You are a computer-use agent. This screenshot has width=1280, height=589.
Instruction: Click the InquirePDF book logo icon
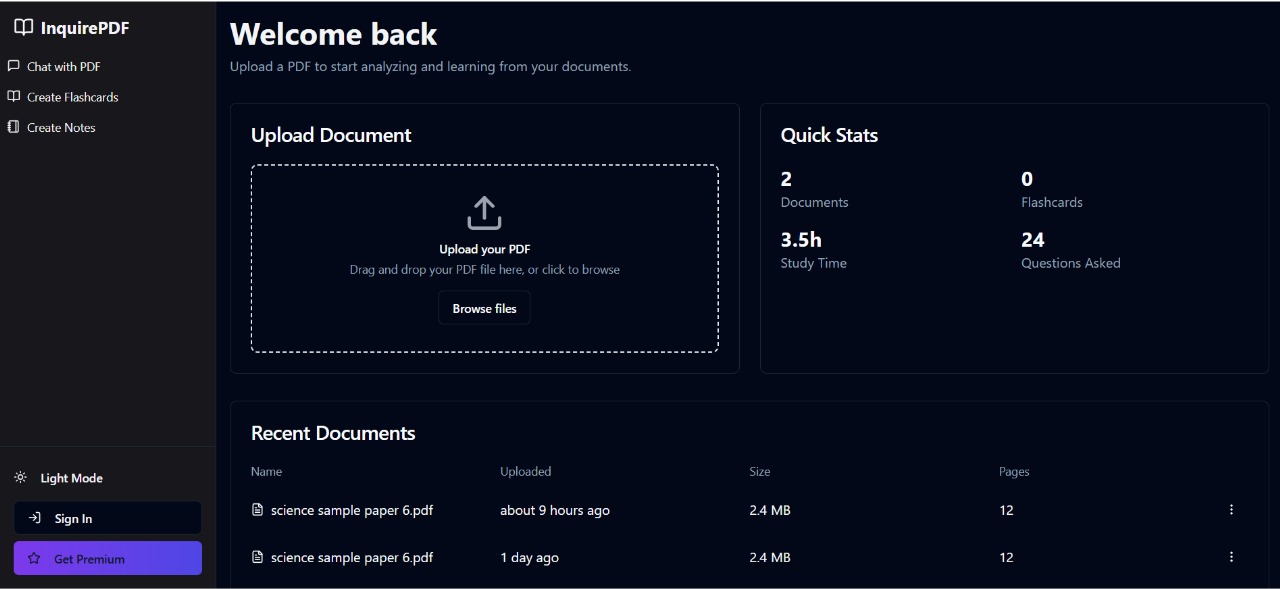pyautogui.click(x=23, y=28)
